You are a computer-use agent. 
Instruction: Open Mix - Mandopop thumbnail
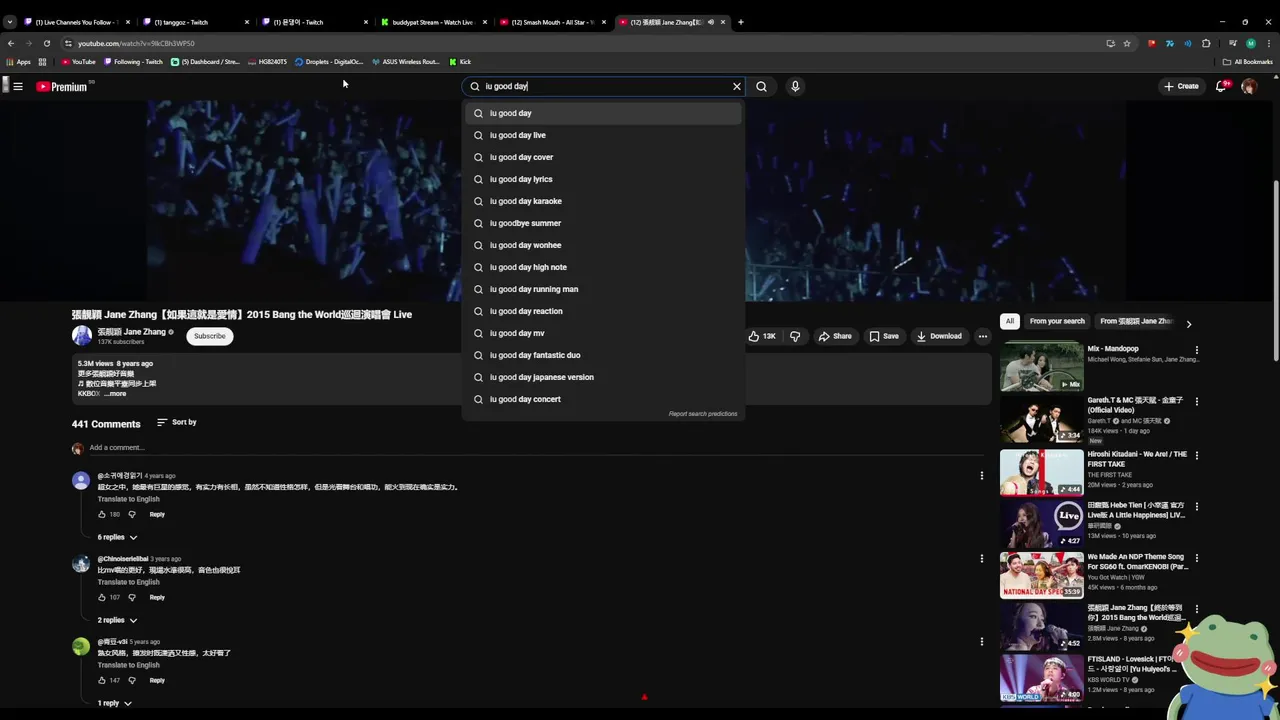tap(1041, 367)
